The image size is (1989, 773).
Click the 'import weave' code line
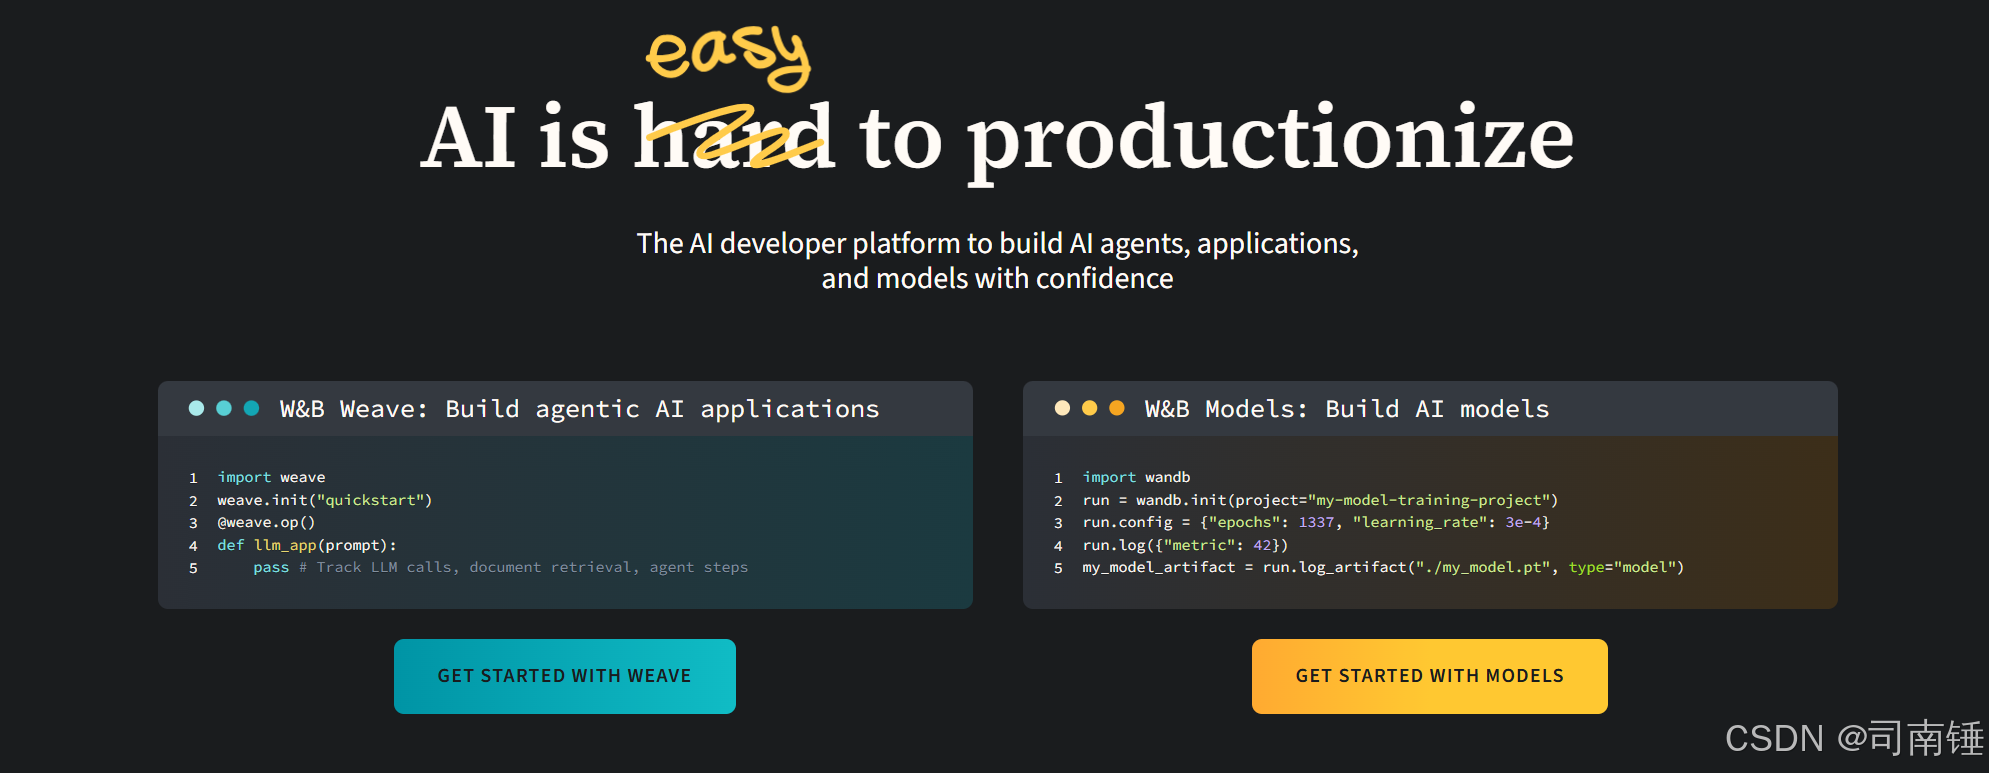coord(271,477)
